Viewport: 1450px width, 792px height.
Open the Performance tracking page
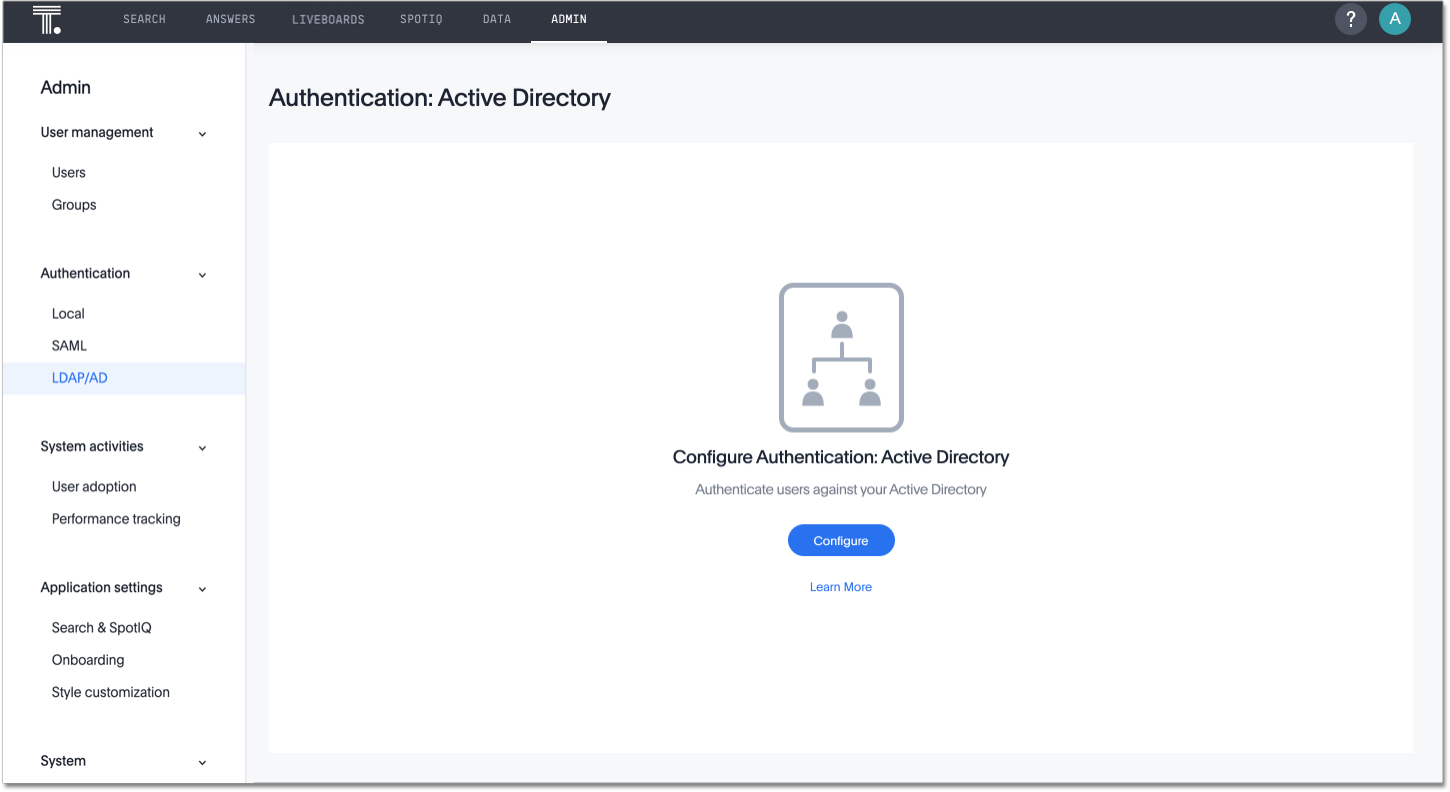pyautogui.click(x=116, y=518)
